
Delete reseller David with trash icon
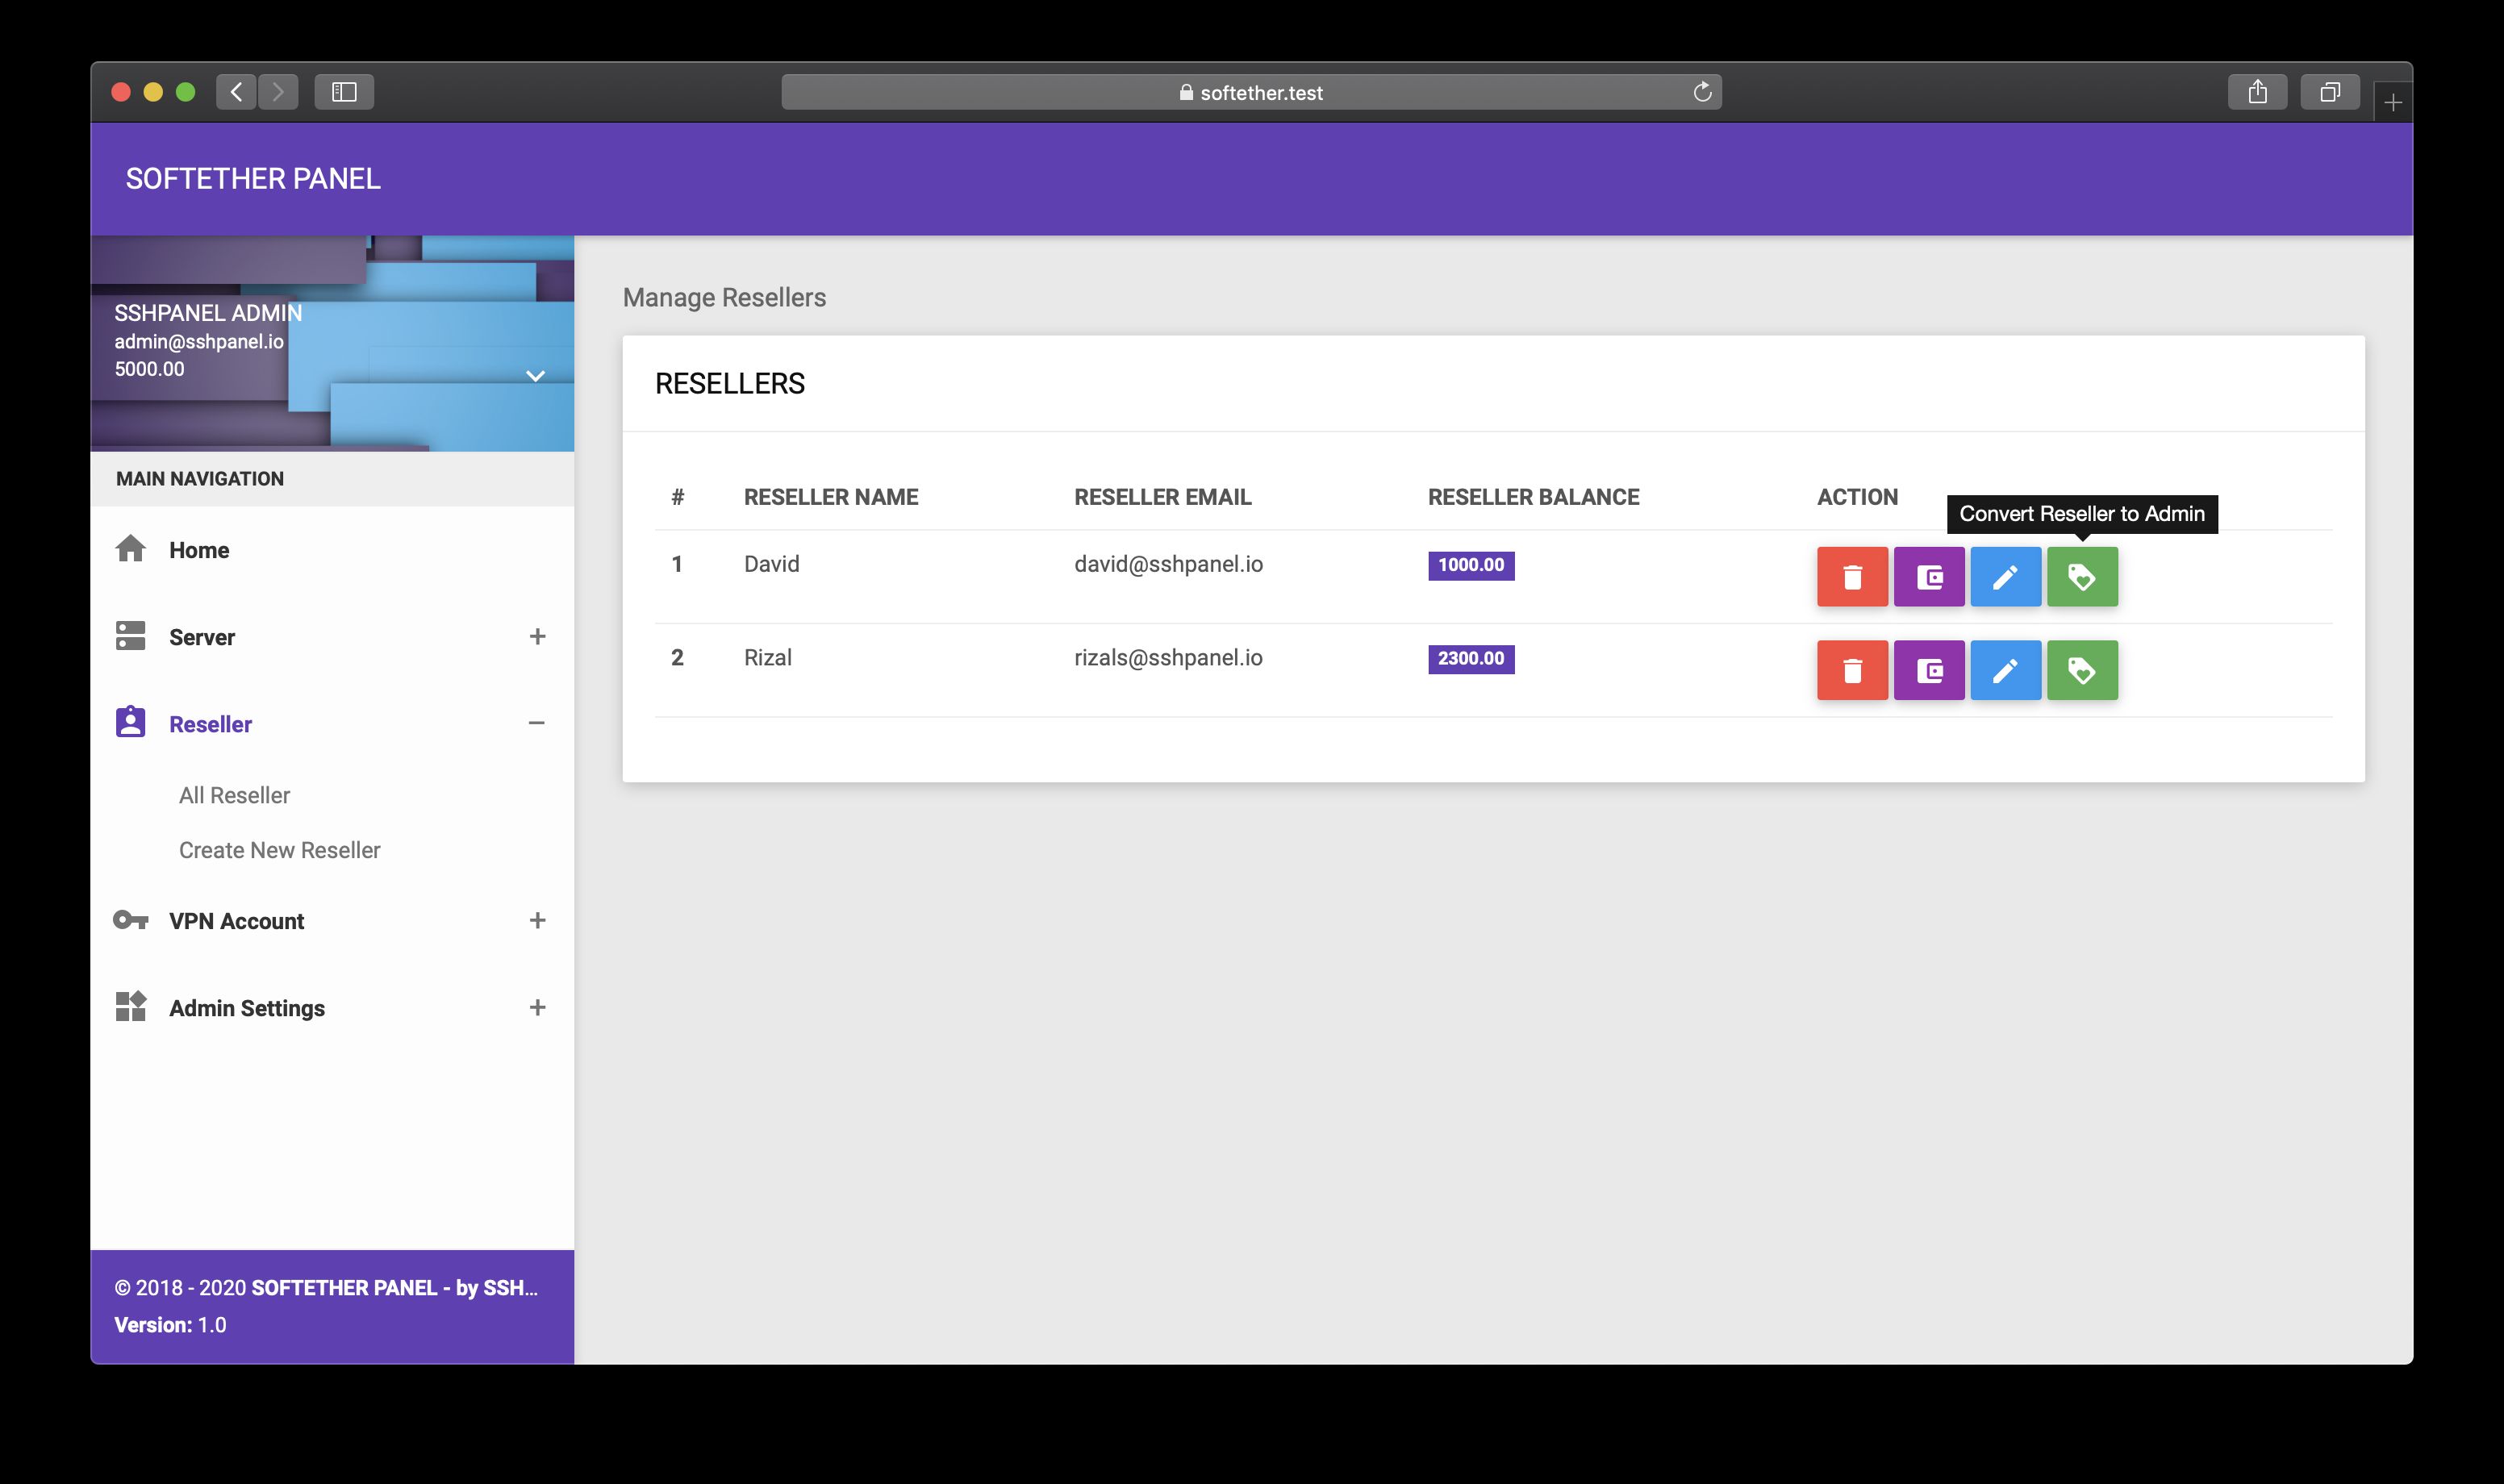click(x=1852, y=577)
